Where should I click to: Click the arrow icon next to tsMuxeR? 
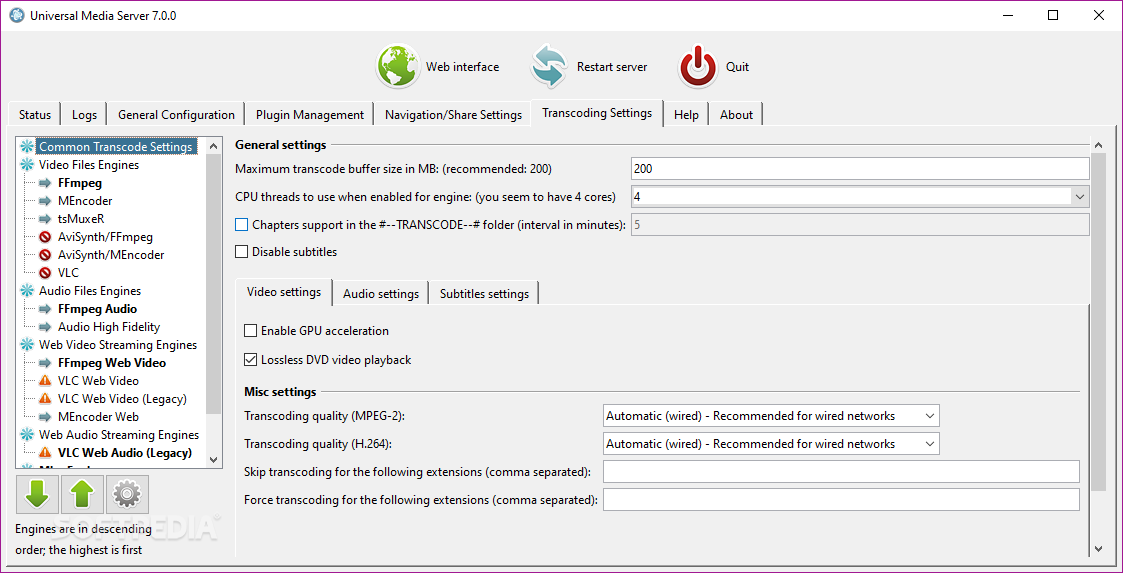pyautogui.click(x=46, y=218)
